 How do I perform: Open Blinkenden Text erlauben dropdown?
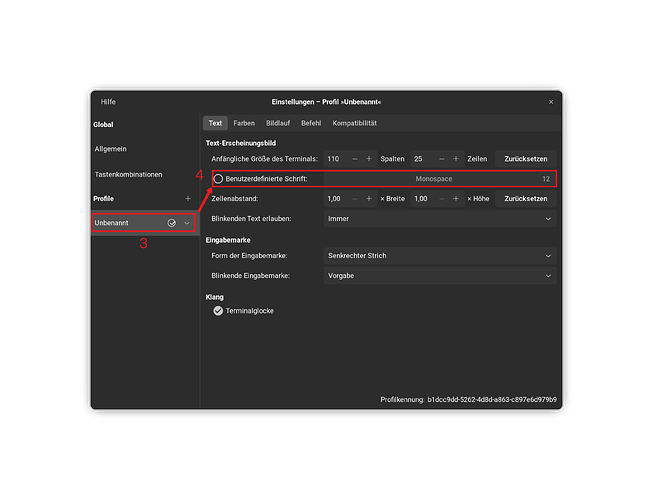point(440,219)
